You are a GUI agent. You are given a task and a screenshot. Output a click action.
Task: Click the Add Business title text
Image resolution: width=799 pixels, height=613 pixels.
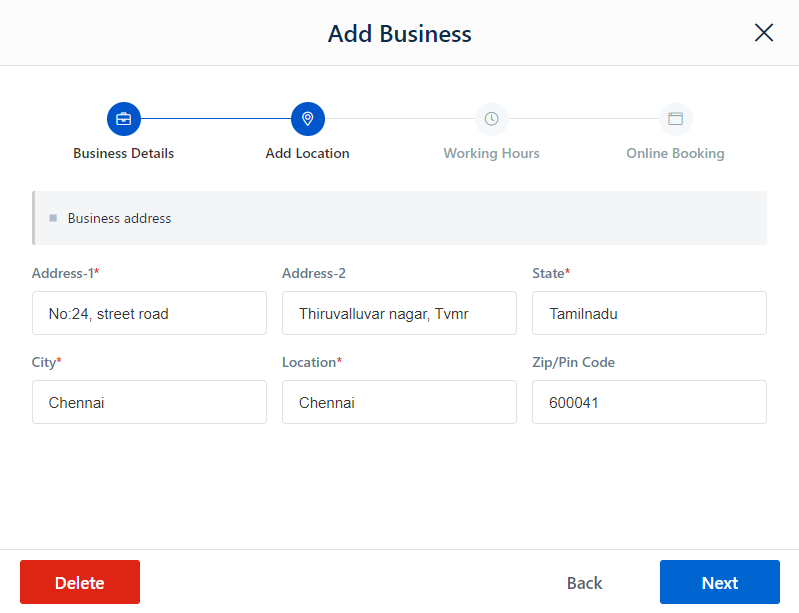[400, 34]
